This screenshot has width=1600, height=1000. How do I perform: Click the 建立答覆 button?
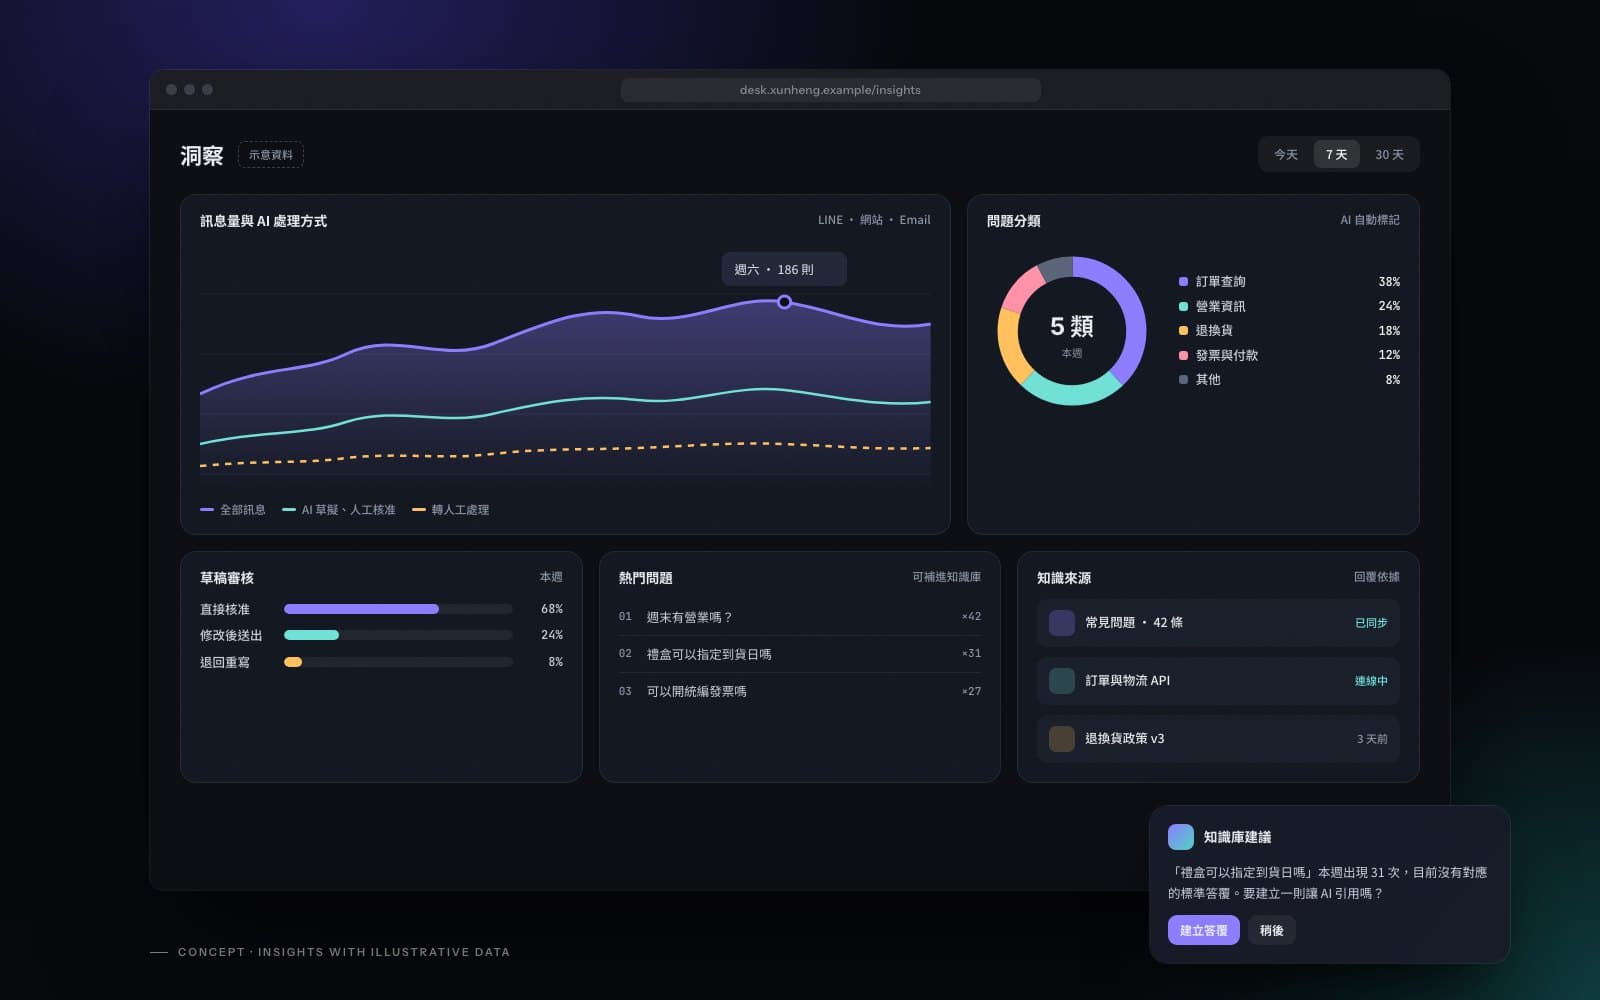(x=1203, y=930)
